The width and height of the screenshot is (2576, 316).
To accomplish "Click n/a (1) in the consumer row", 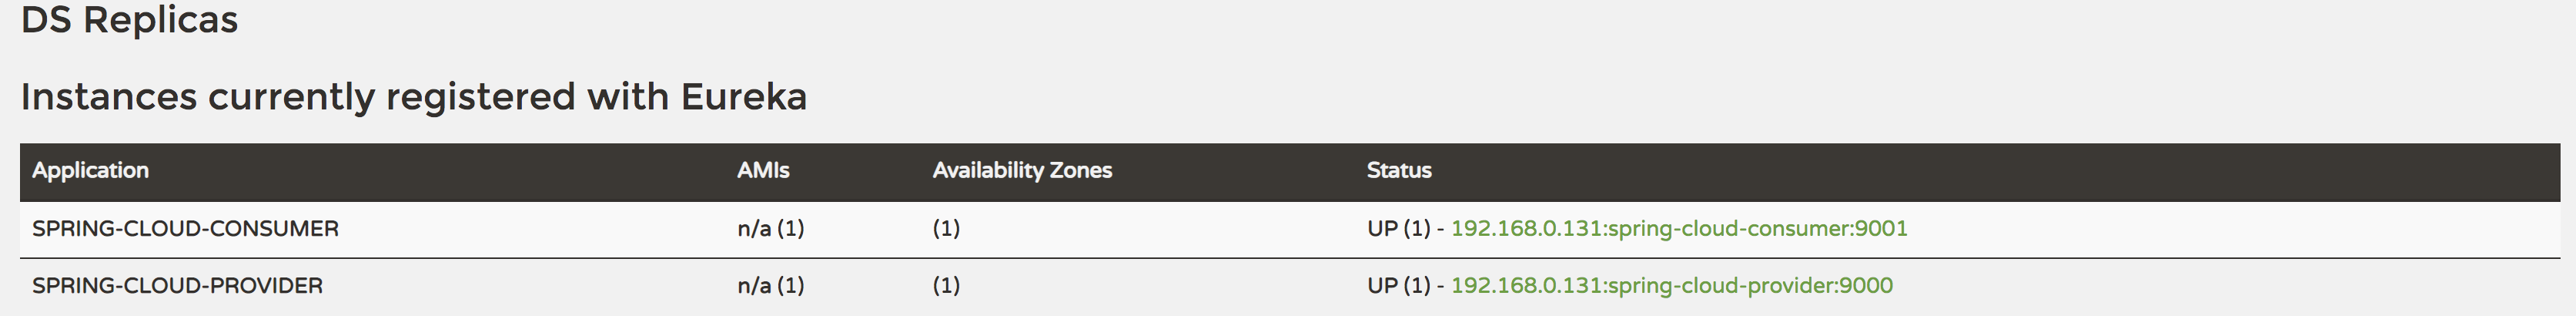I will click(x=770, y=229).
